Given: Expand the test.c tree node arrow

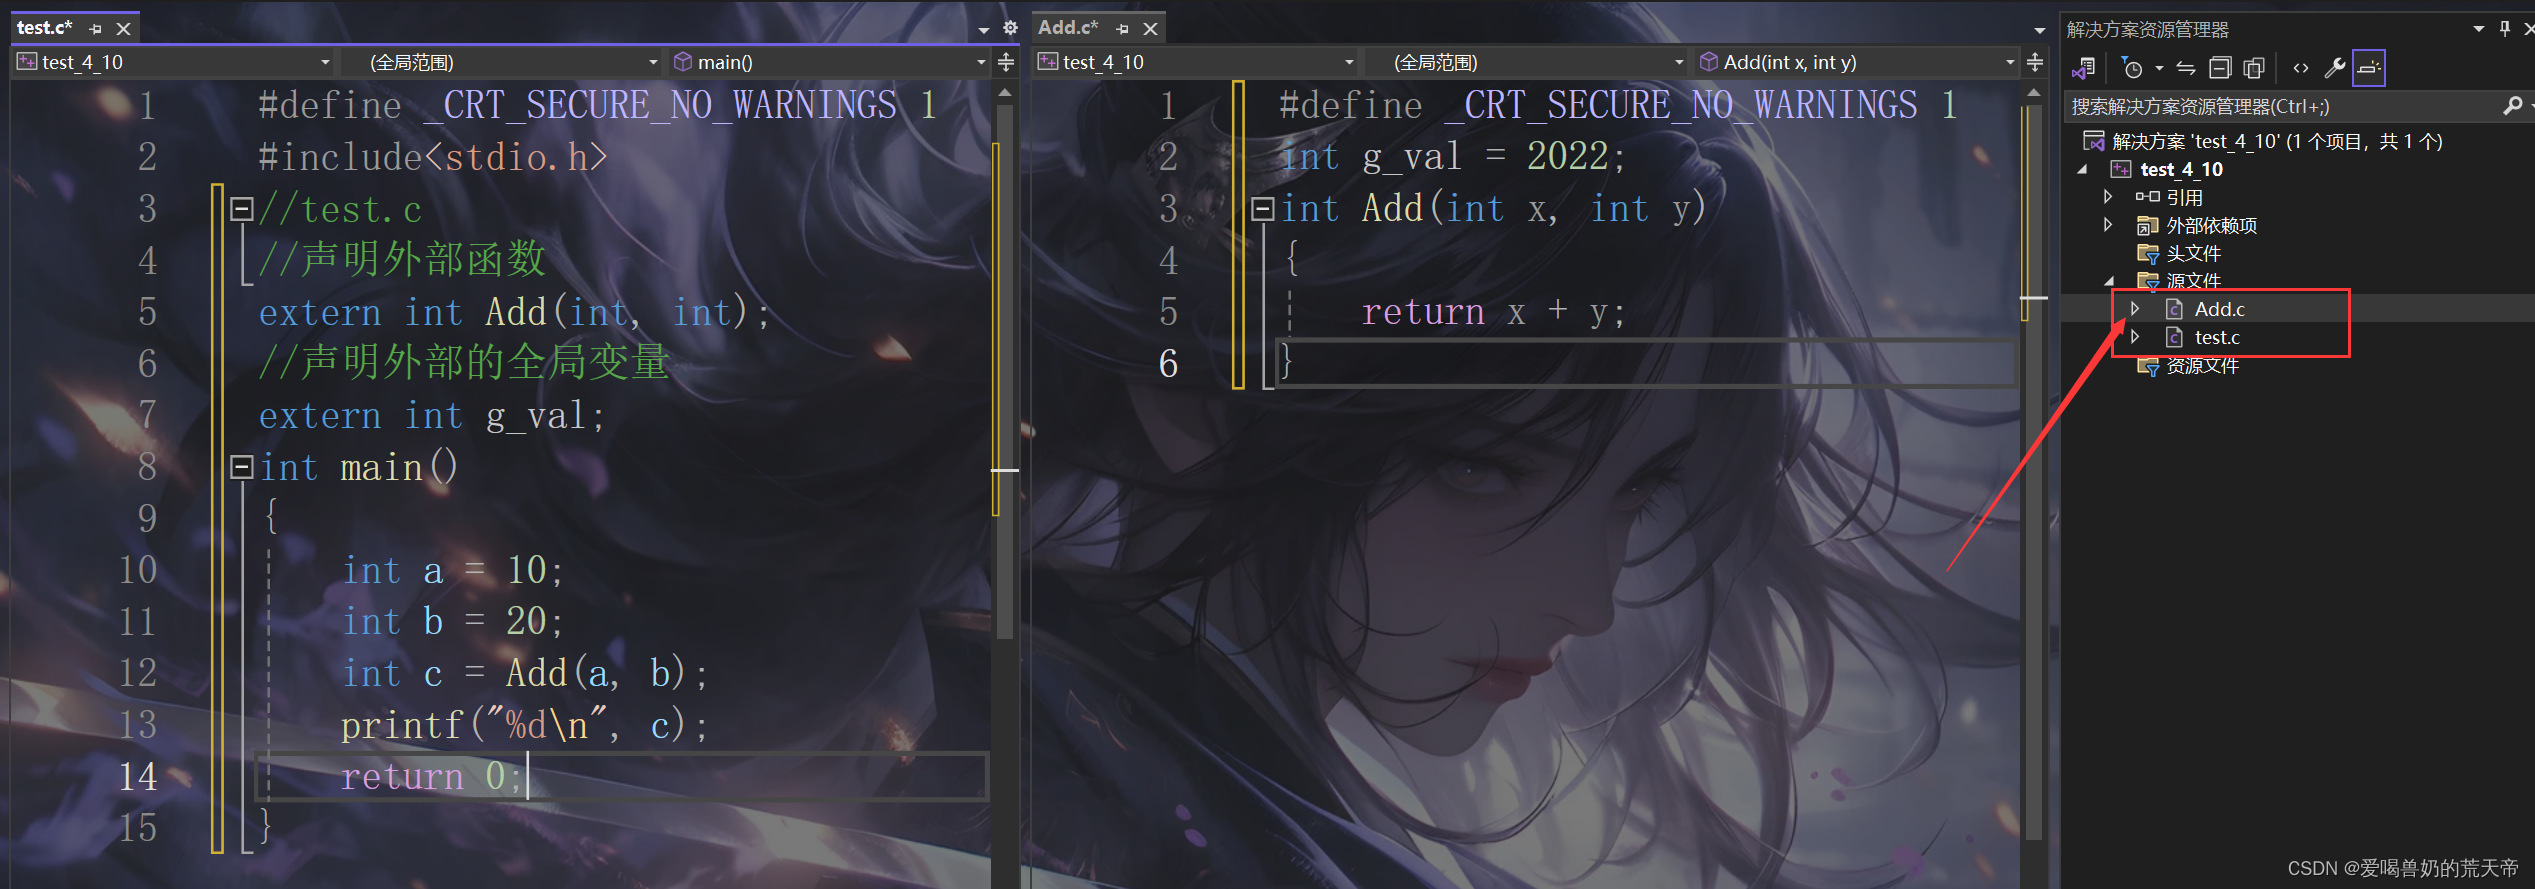Looking at the screenshot, I should [2135, 337].
